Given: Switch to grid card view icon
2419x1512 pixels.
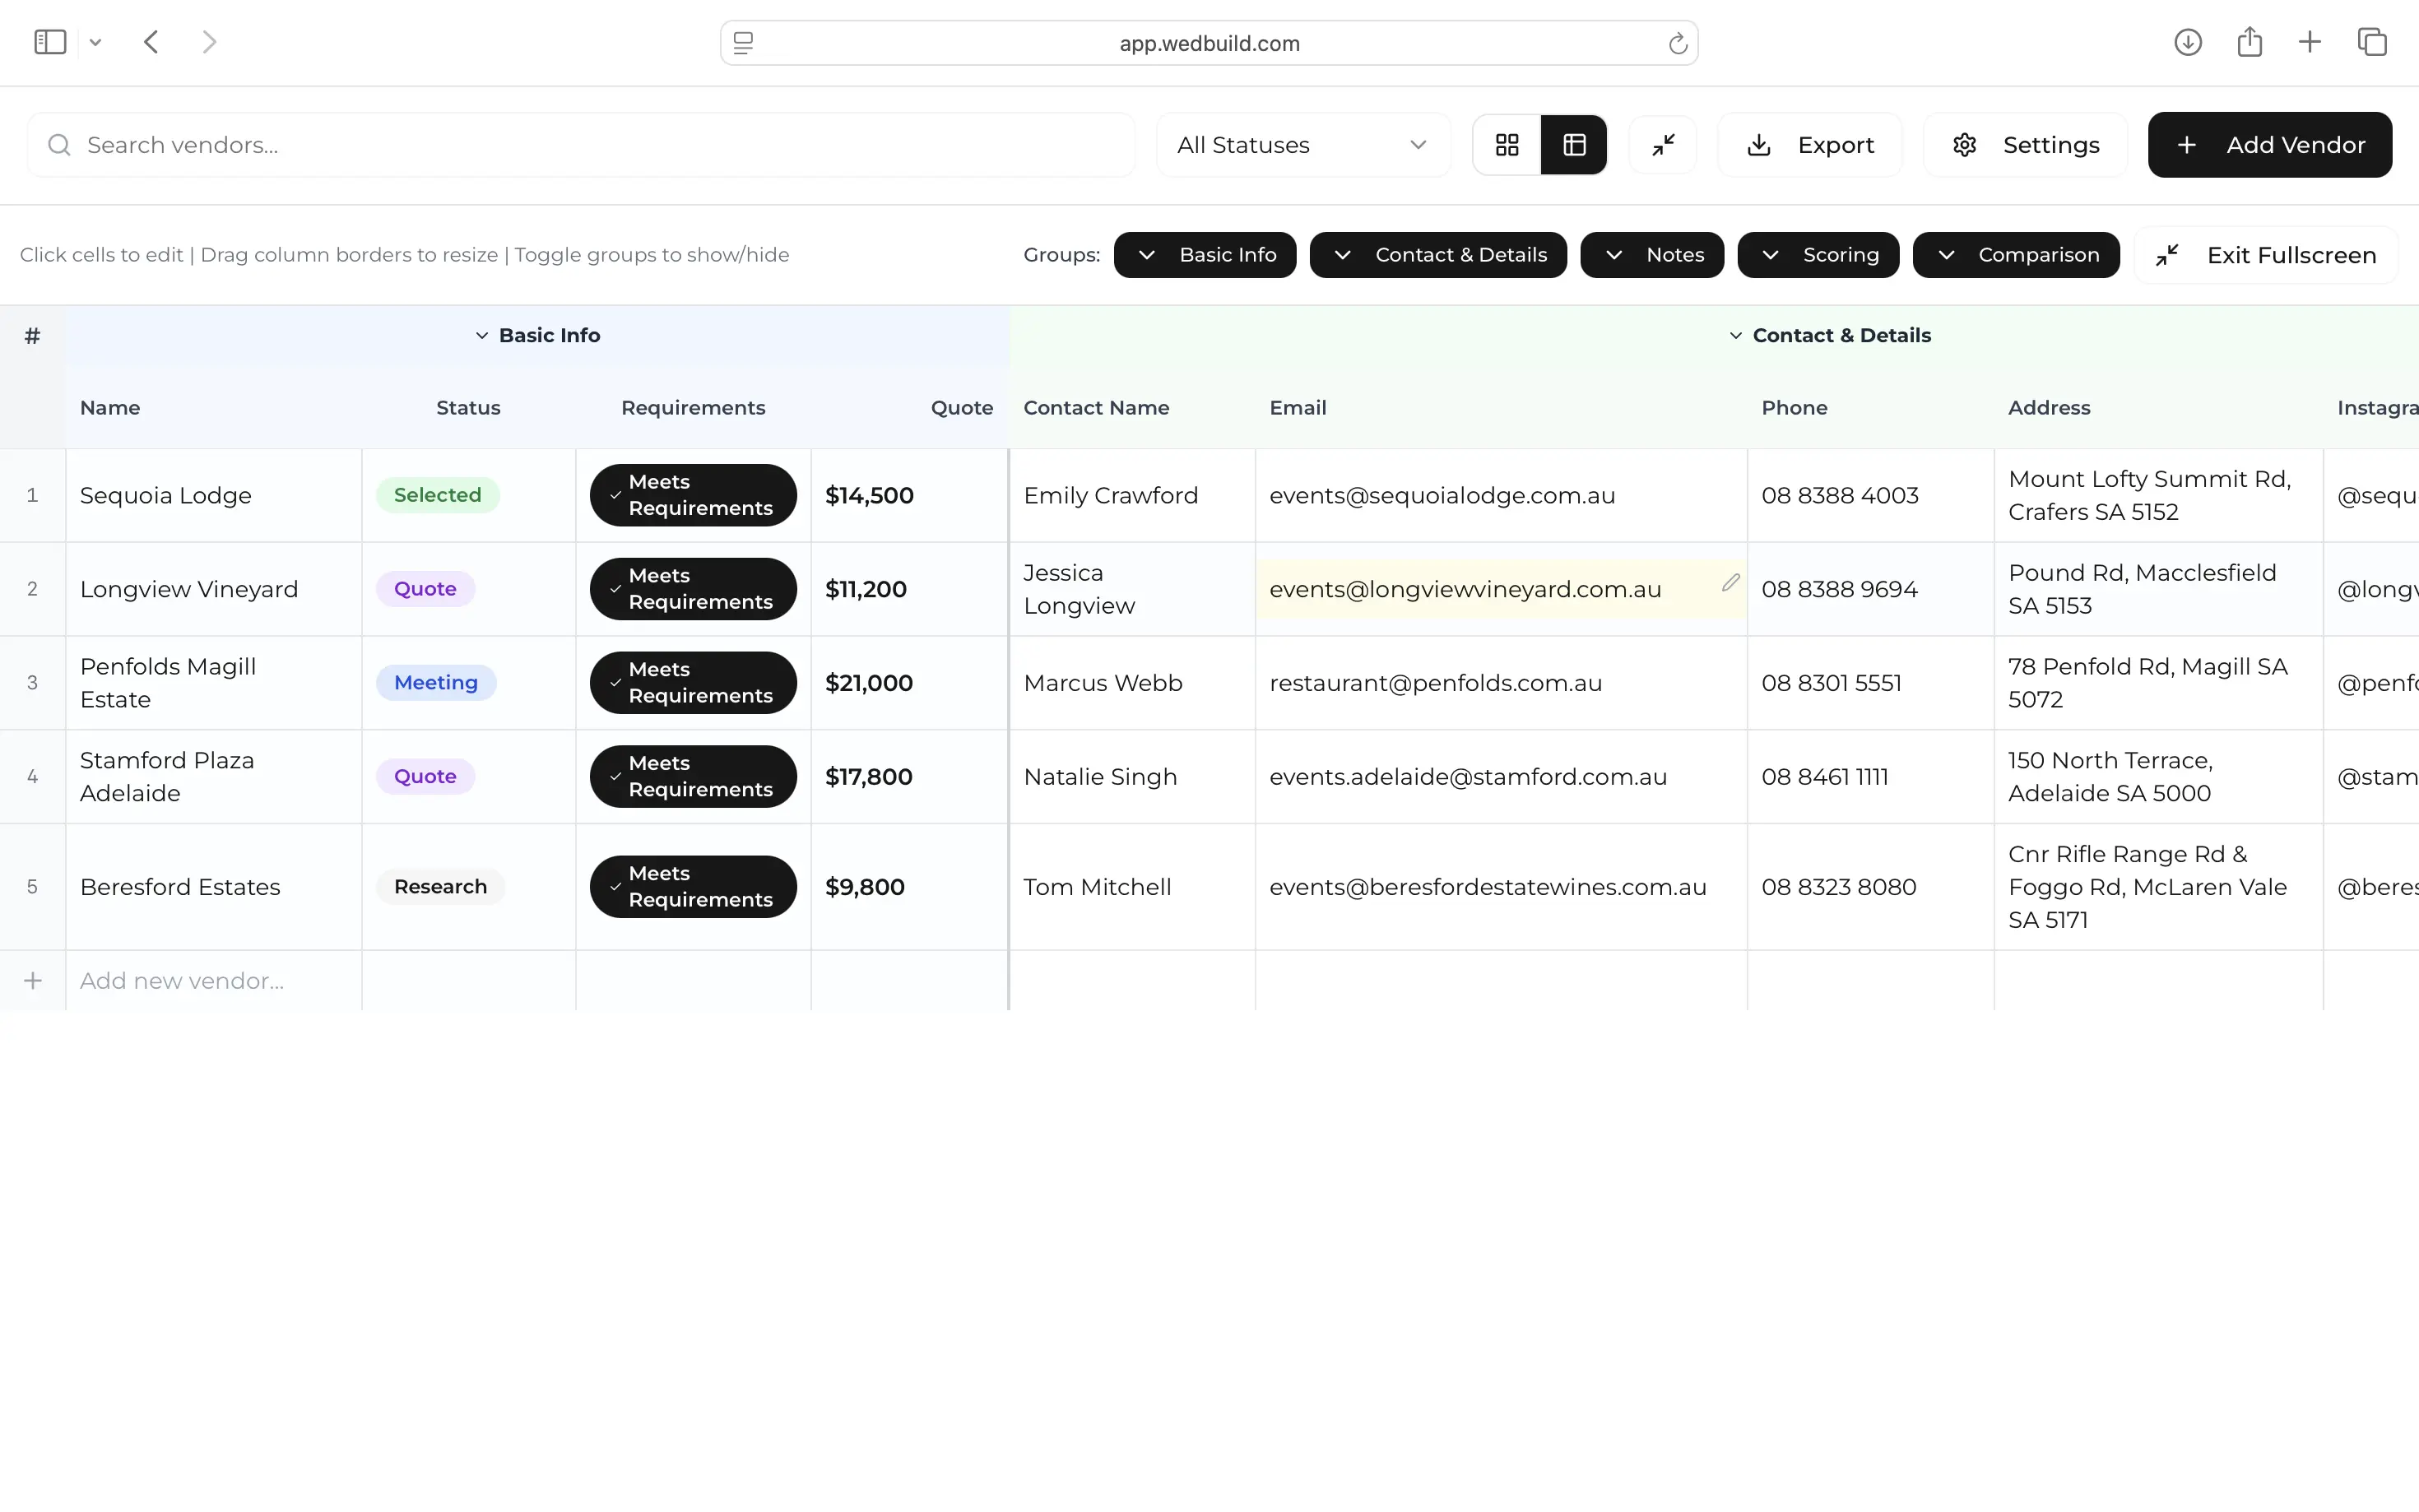Looking at the screenshot, I should tap(1506, 145).
